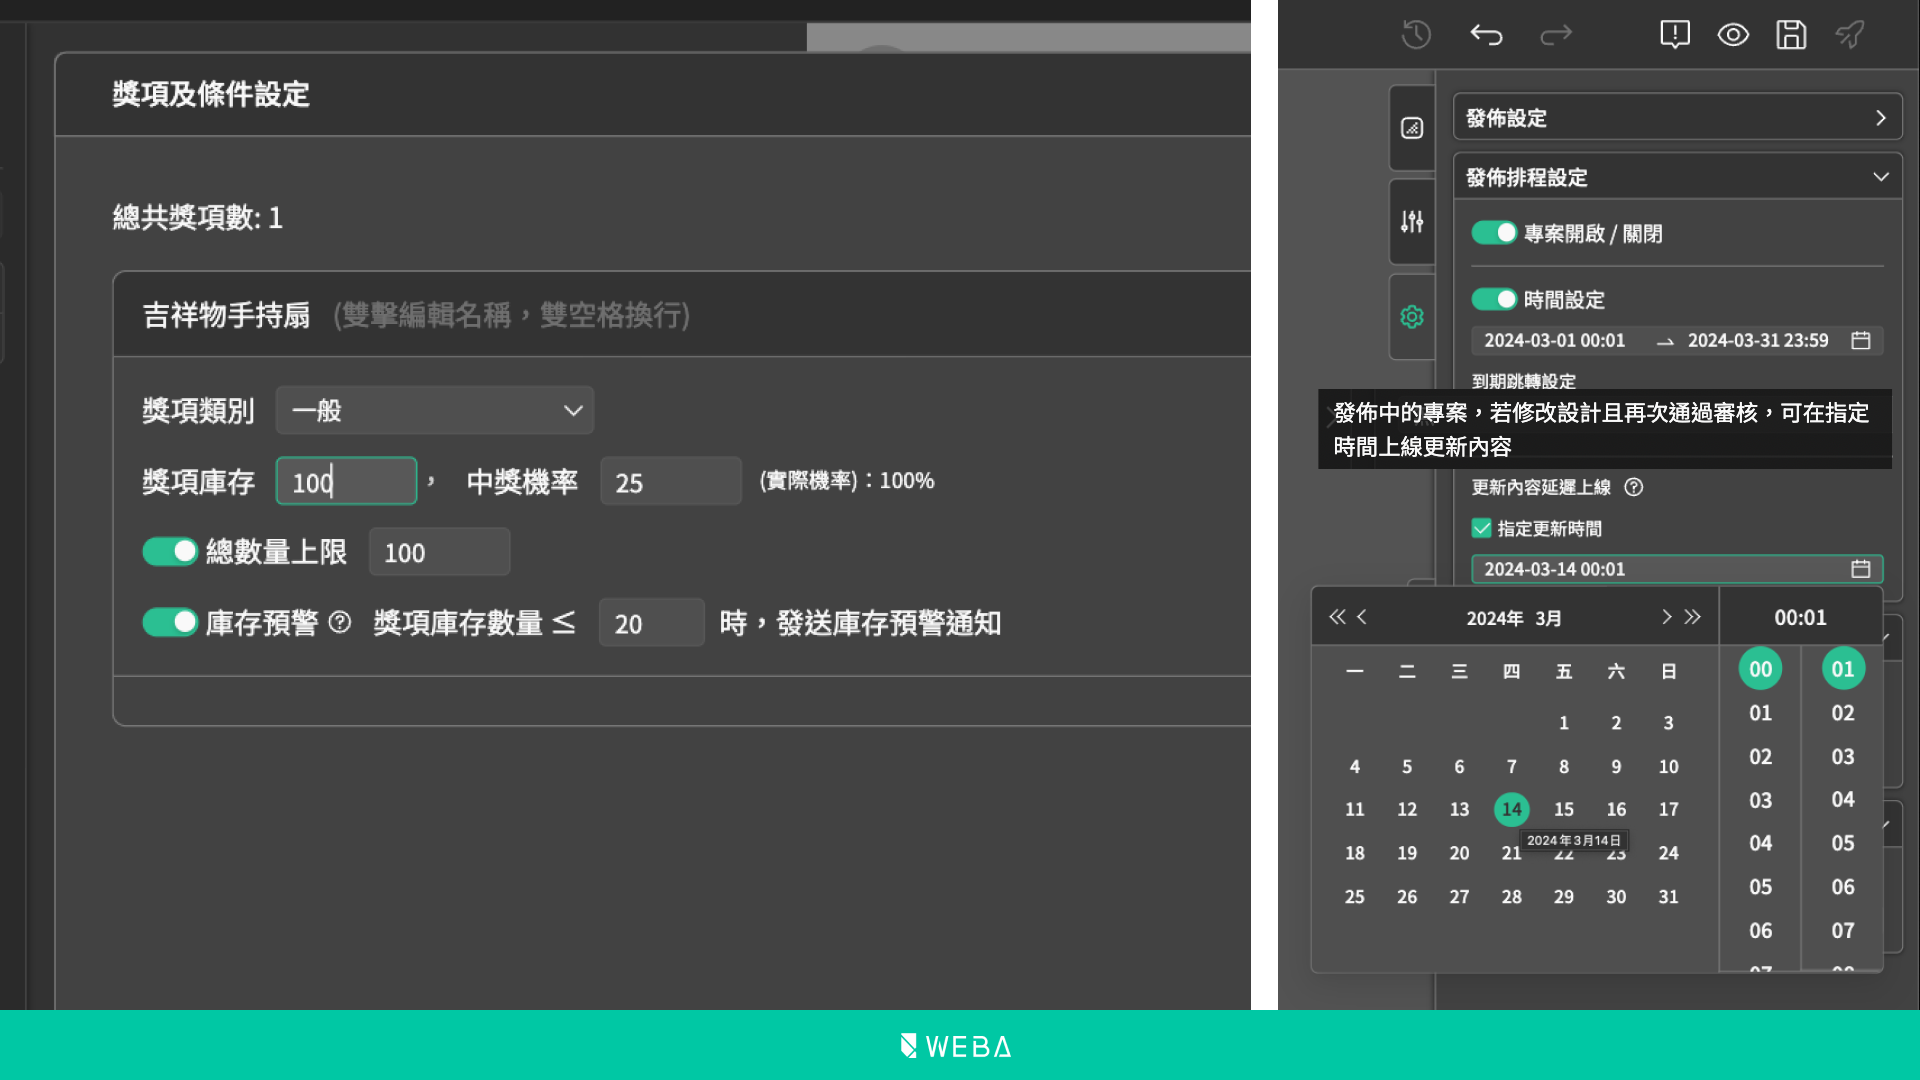The height and width of the screenshot is (1080, 1920).
Task: Toggle the 專案開啟 / 關閉 switch
Action: coord(1494,233)
